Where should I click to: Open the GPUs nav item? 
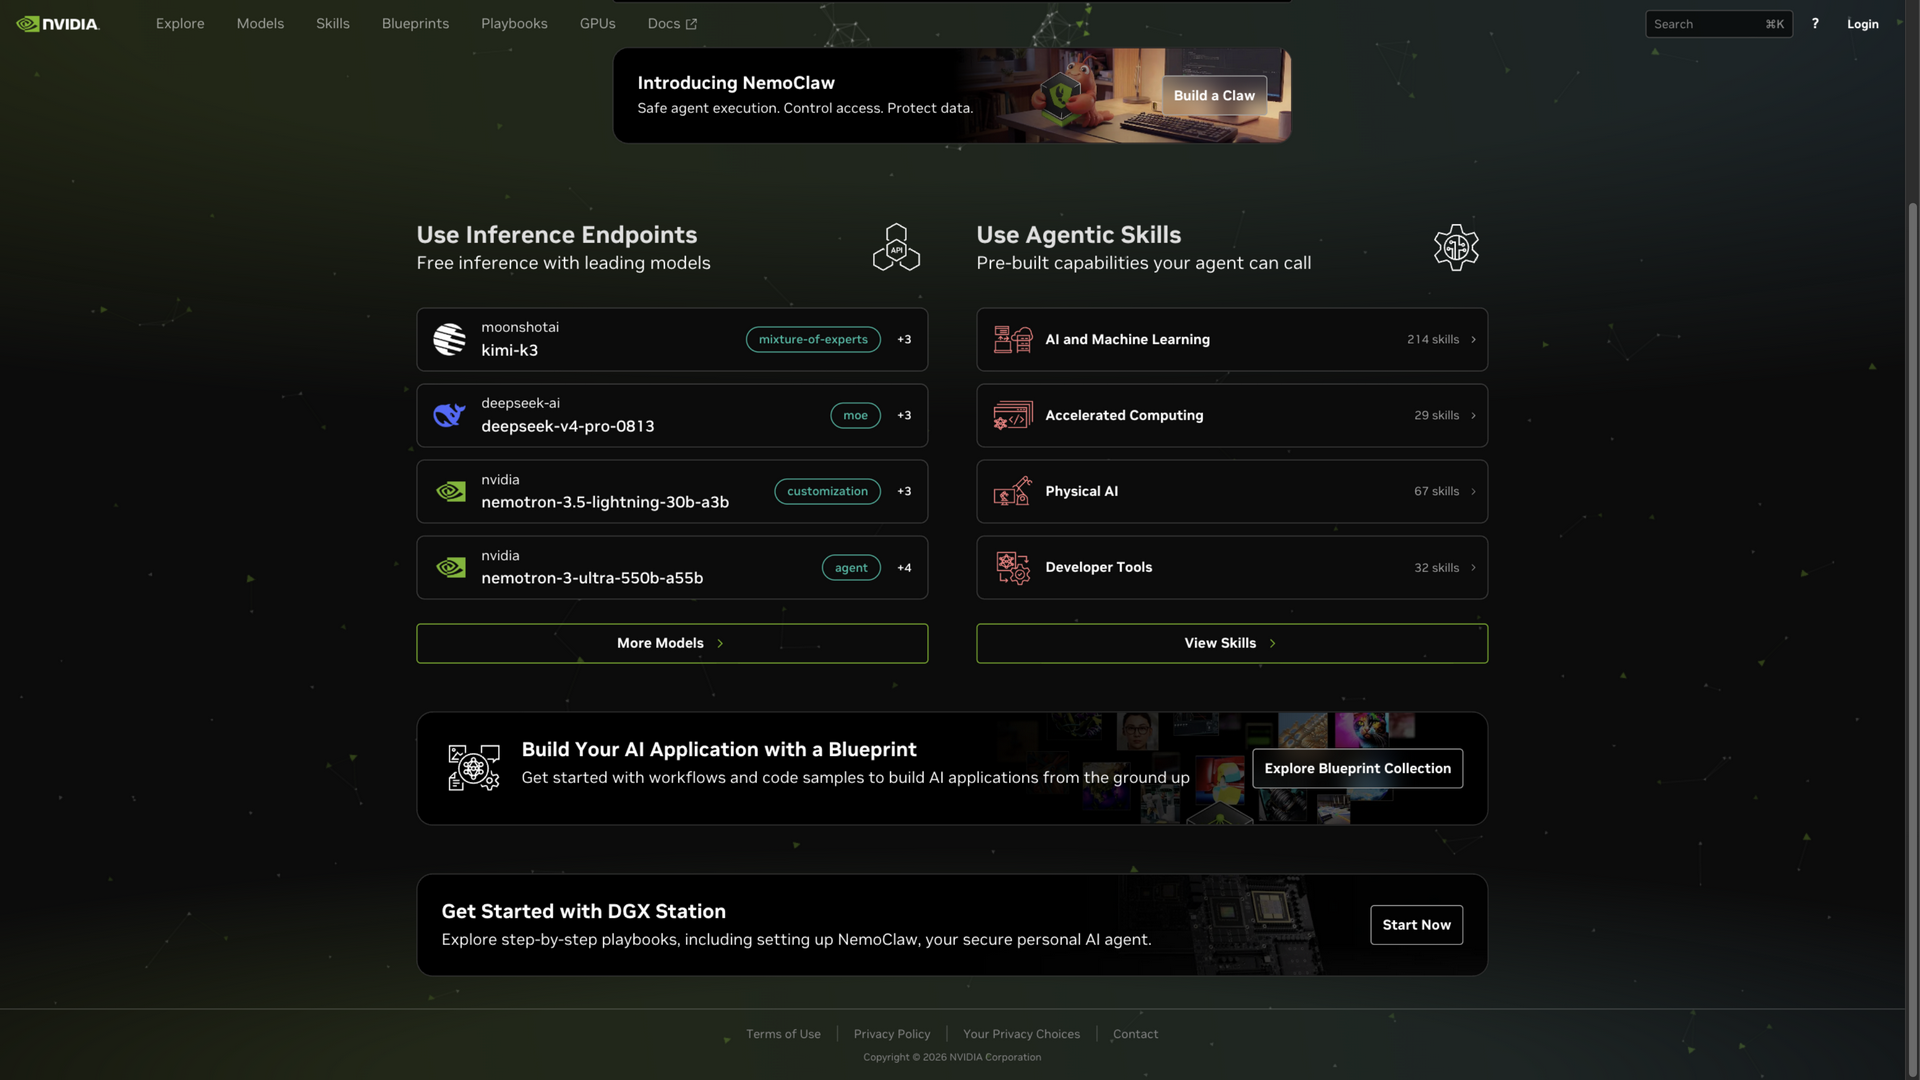[x=598, y=24]
